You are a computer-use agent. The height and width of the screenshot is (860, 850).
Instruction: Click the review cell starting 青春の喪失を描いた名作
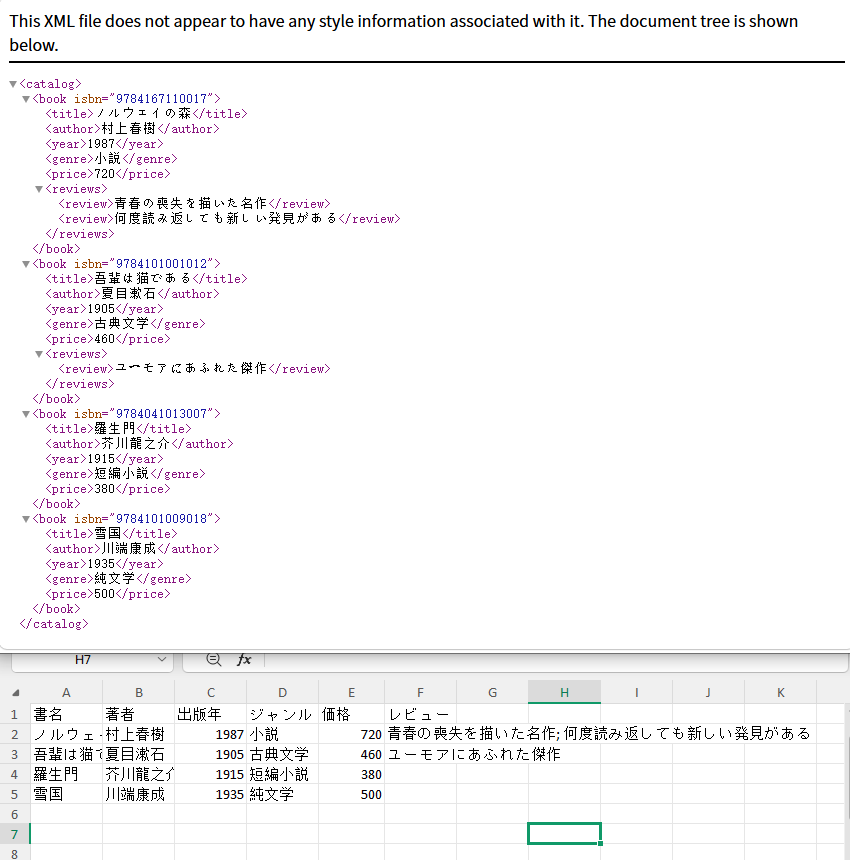[x=421, y=734]
